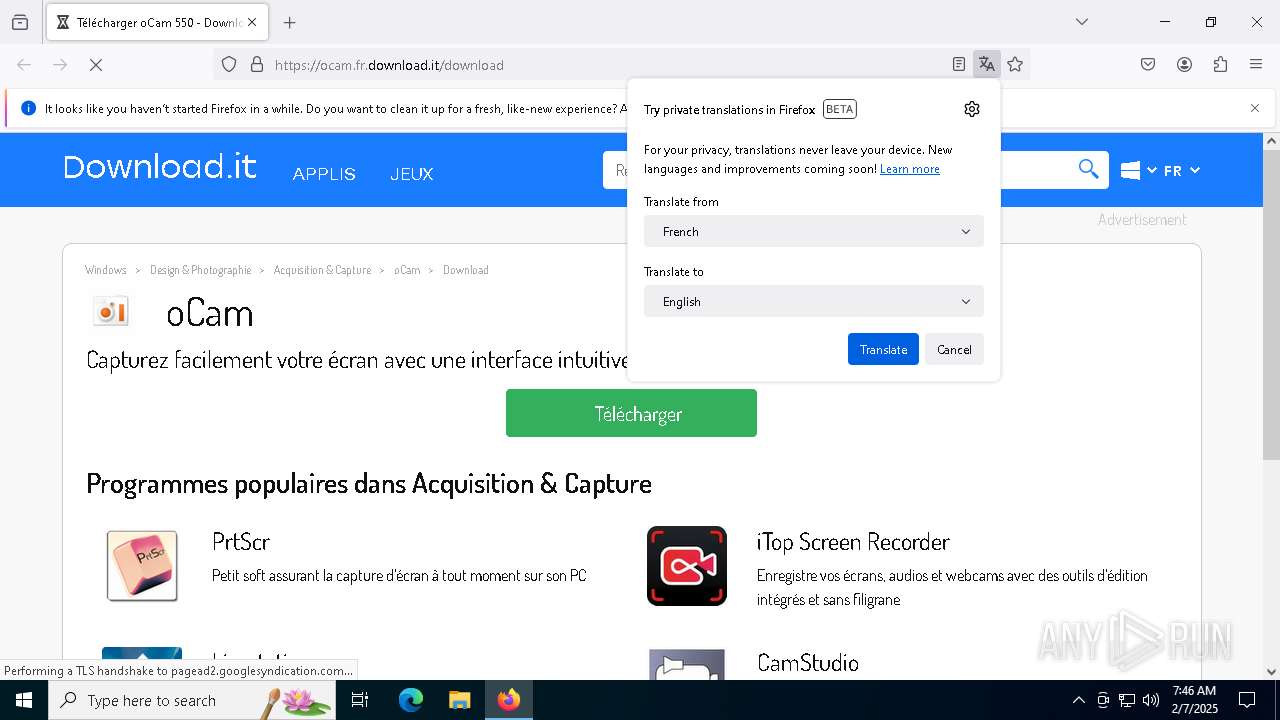The image size is (1280, 720).
Task: Dismiss the Firefox refresh notification bar
Action: click(x=1255, y=108)
